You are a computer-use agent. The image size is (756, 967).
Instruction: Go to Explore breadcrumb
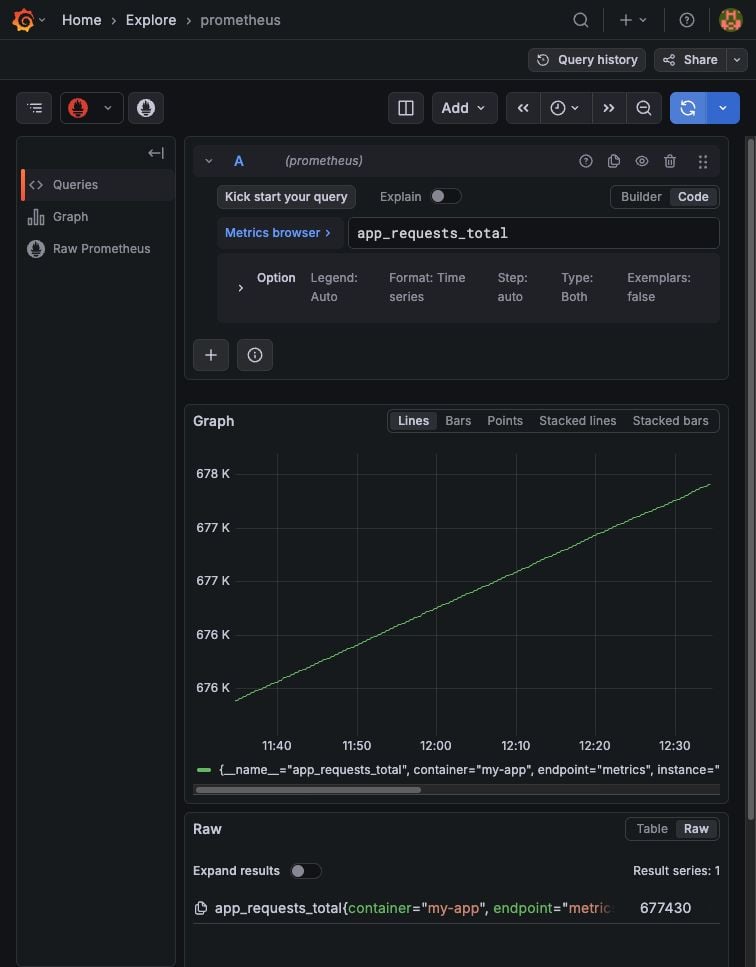tap(151, 20)
